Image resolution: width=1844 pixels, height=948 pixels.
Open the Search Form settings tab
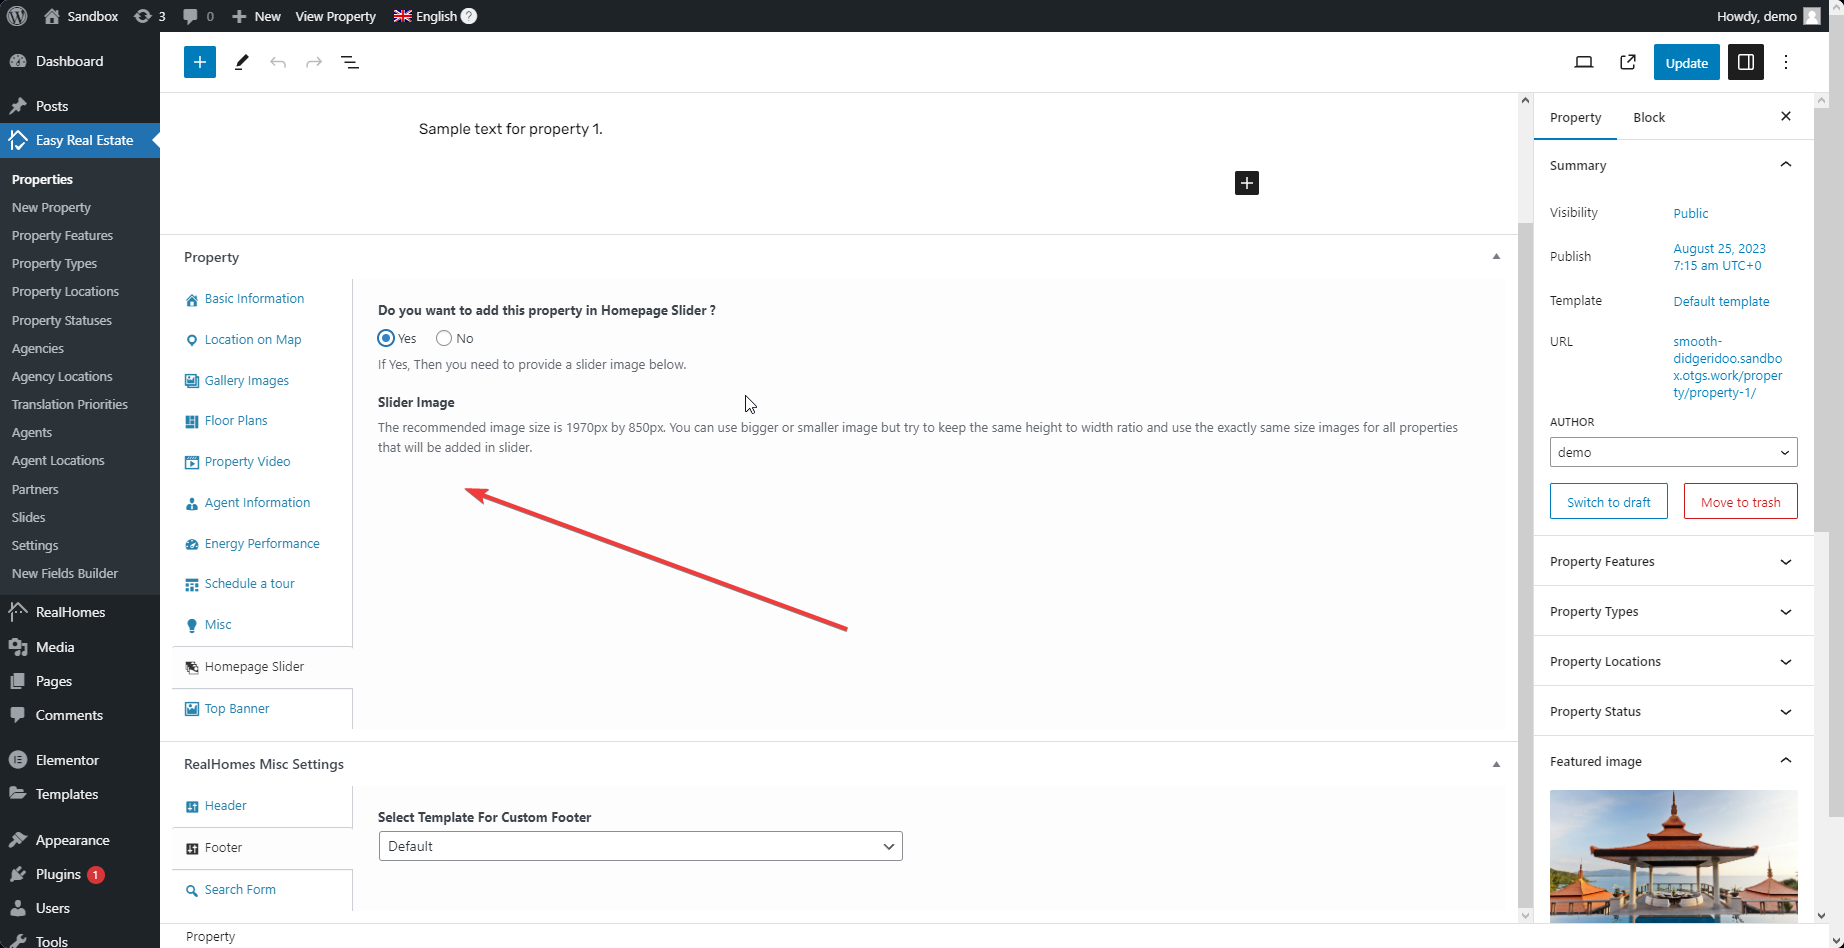(240, 889)
